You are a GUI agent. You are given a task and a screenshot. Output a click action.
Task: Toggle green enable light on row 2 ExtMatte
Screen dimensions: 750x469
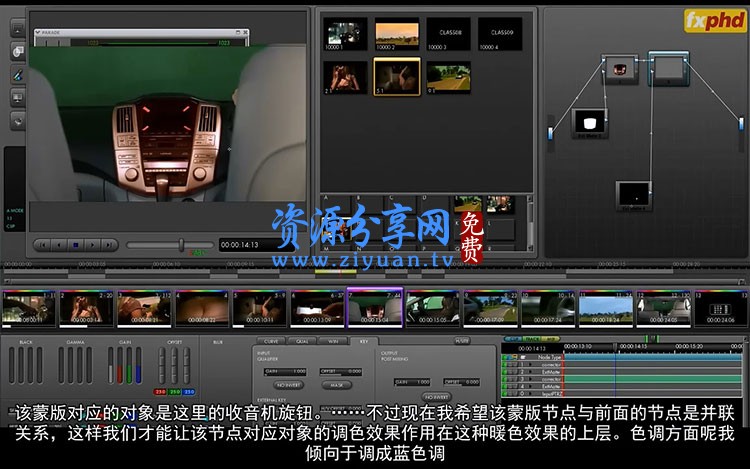[504, 371]
